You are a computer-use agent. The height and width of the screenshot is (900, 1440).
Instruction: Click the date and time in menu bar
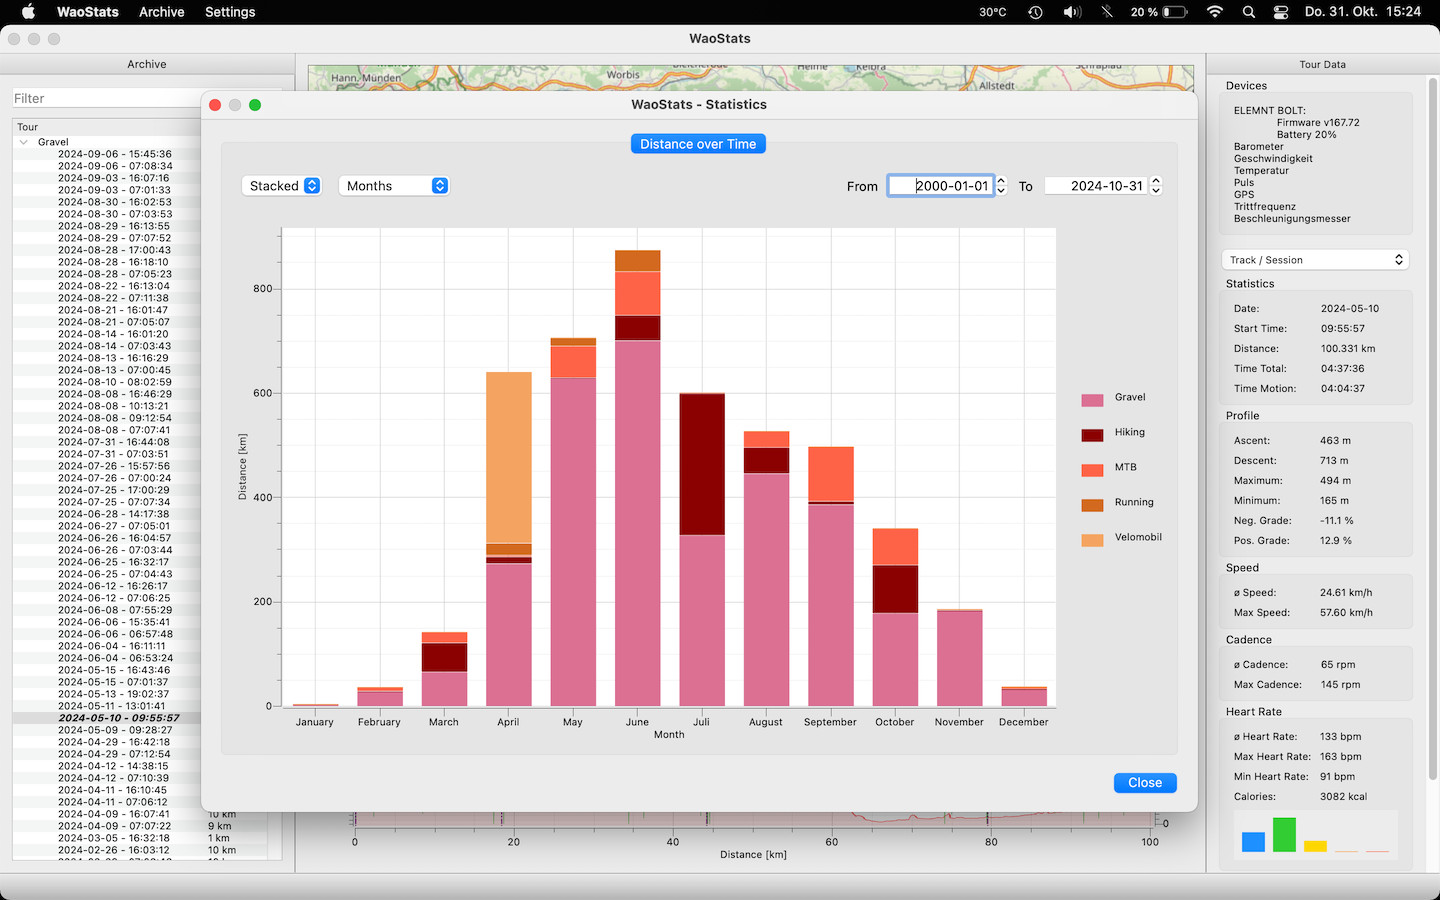[x=1362, y=12]
